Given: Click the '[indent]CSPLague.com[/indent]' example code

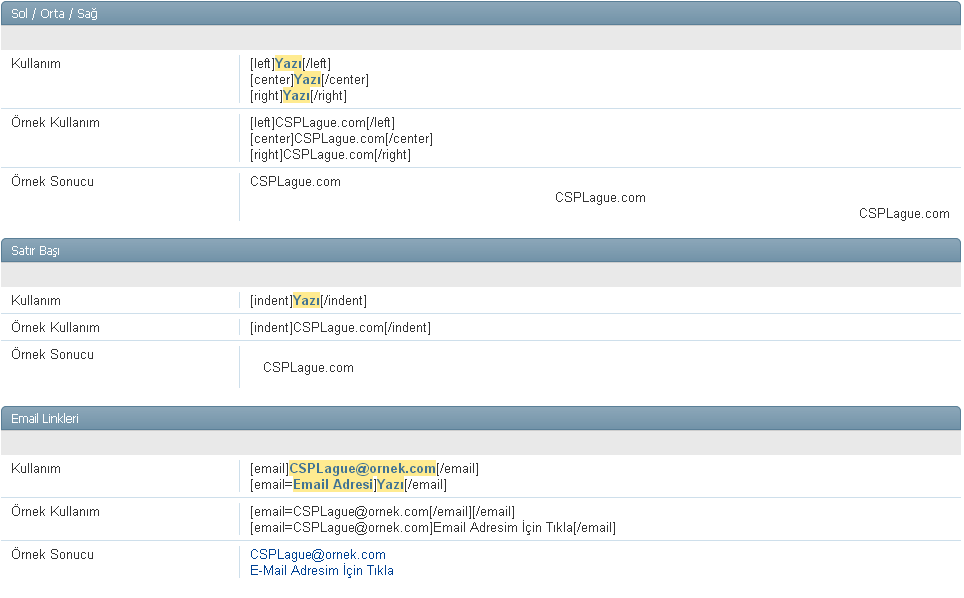Looking at the screenshot, I should coord(340,328).
